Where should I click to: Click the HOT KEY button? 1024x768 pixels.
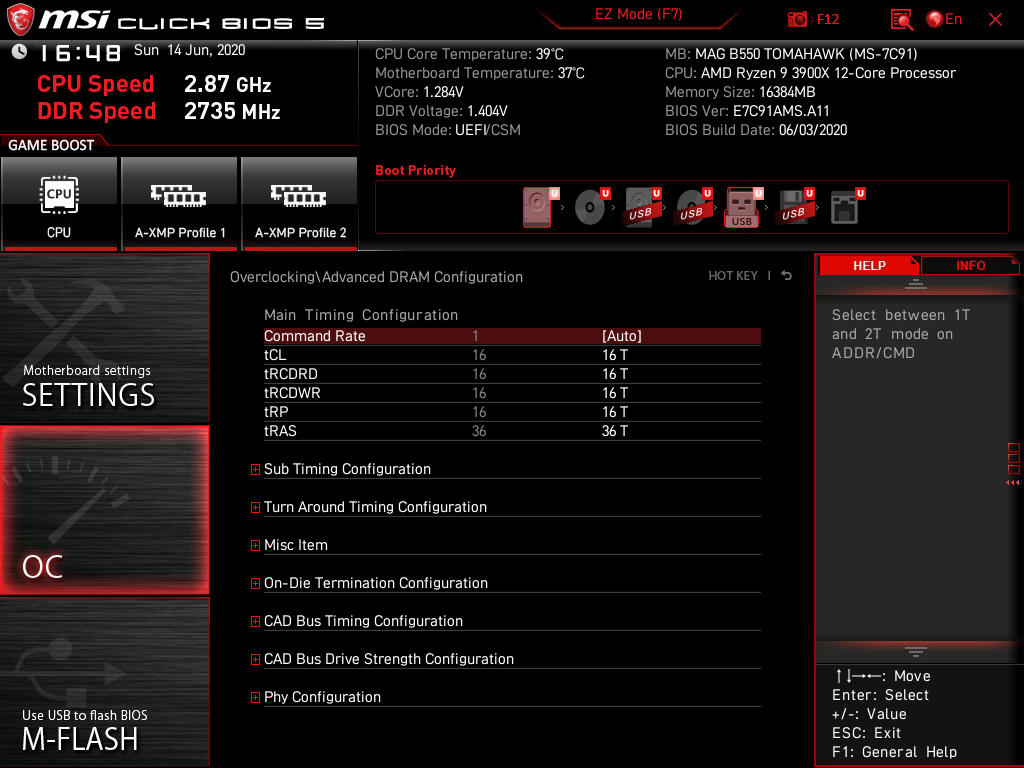pyautogui.click(x=733, y=276)
